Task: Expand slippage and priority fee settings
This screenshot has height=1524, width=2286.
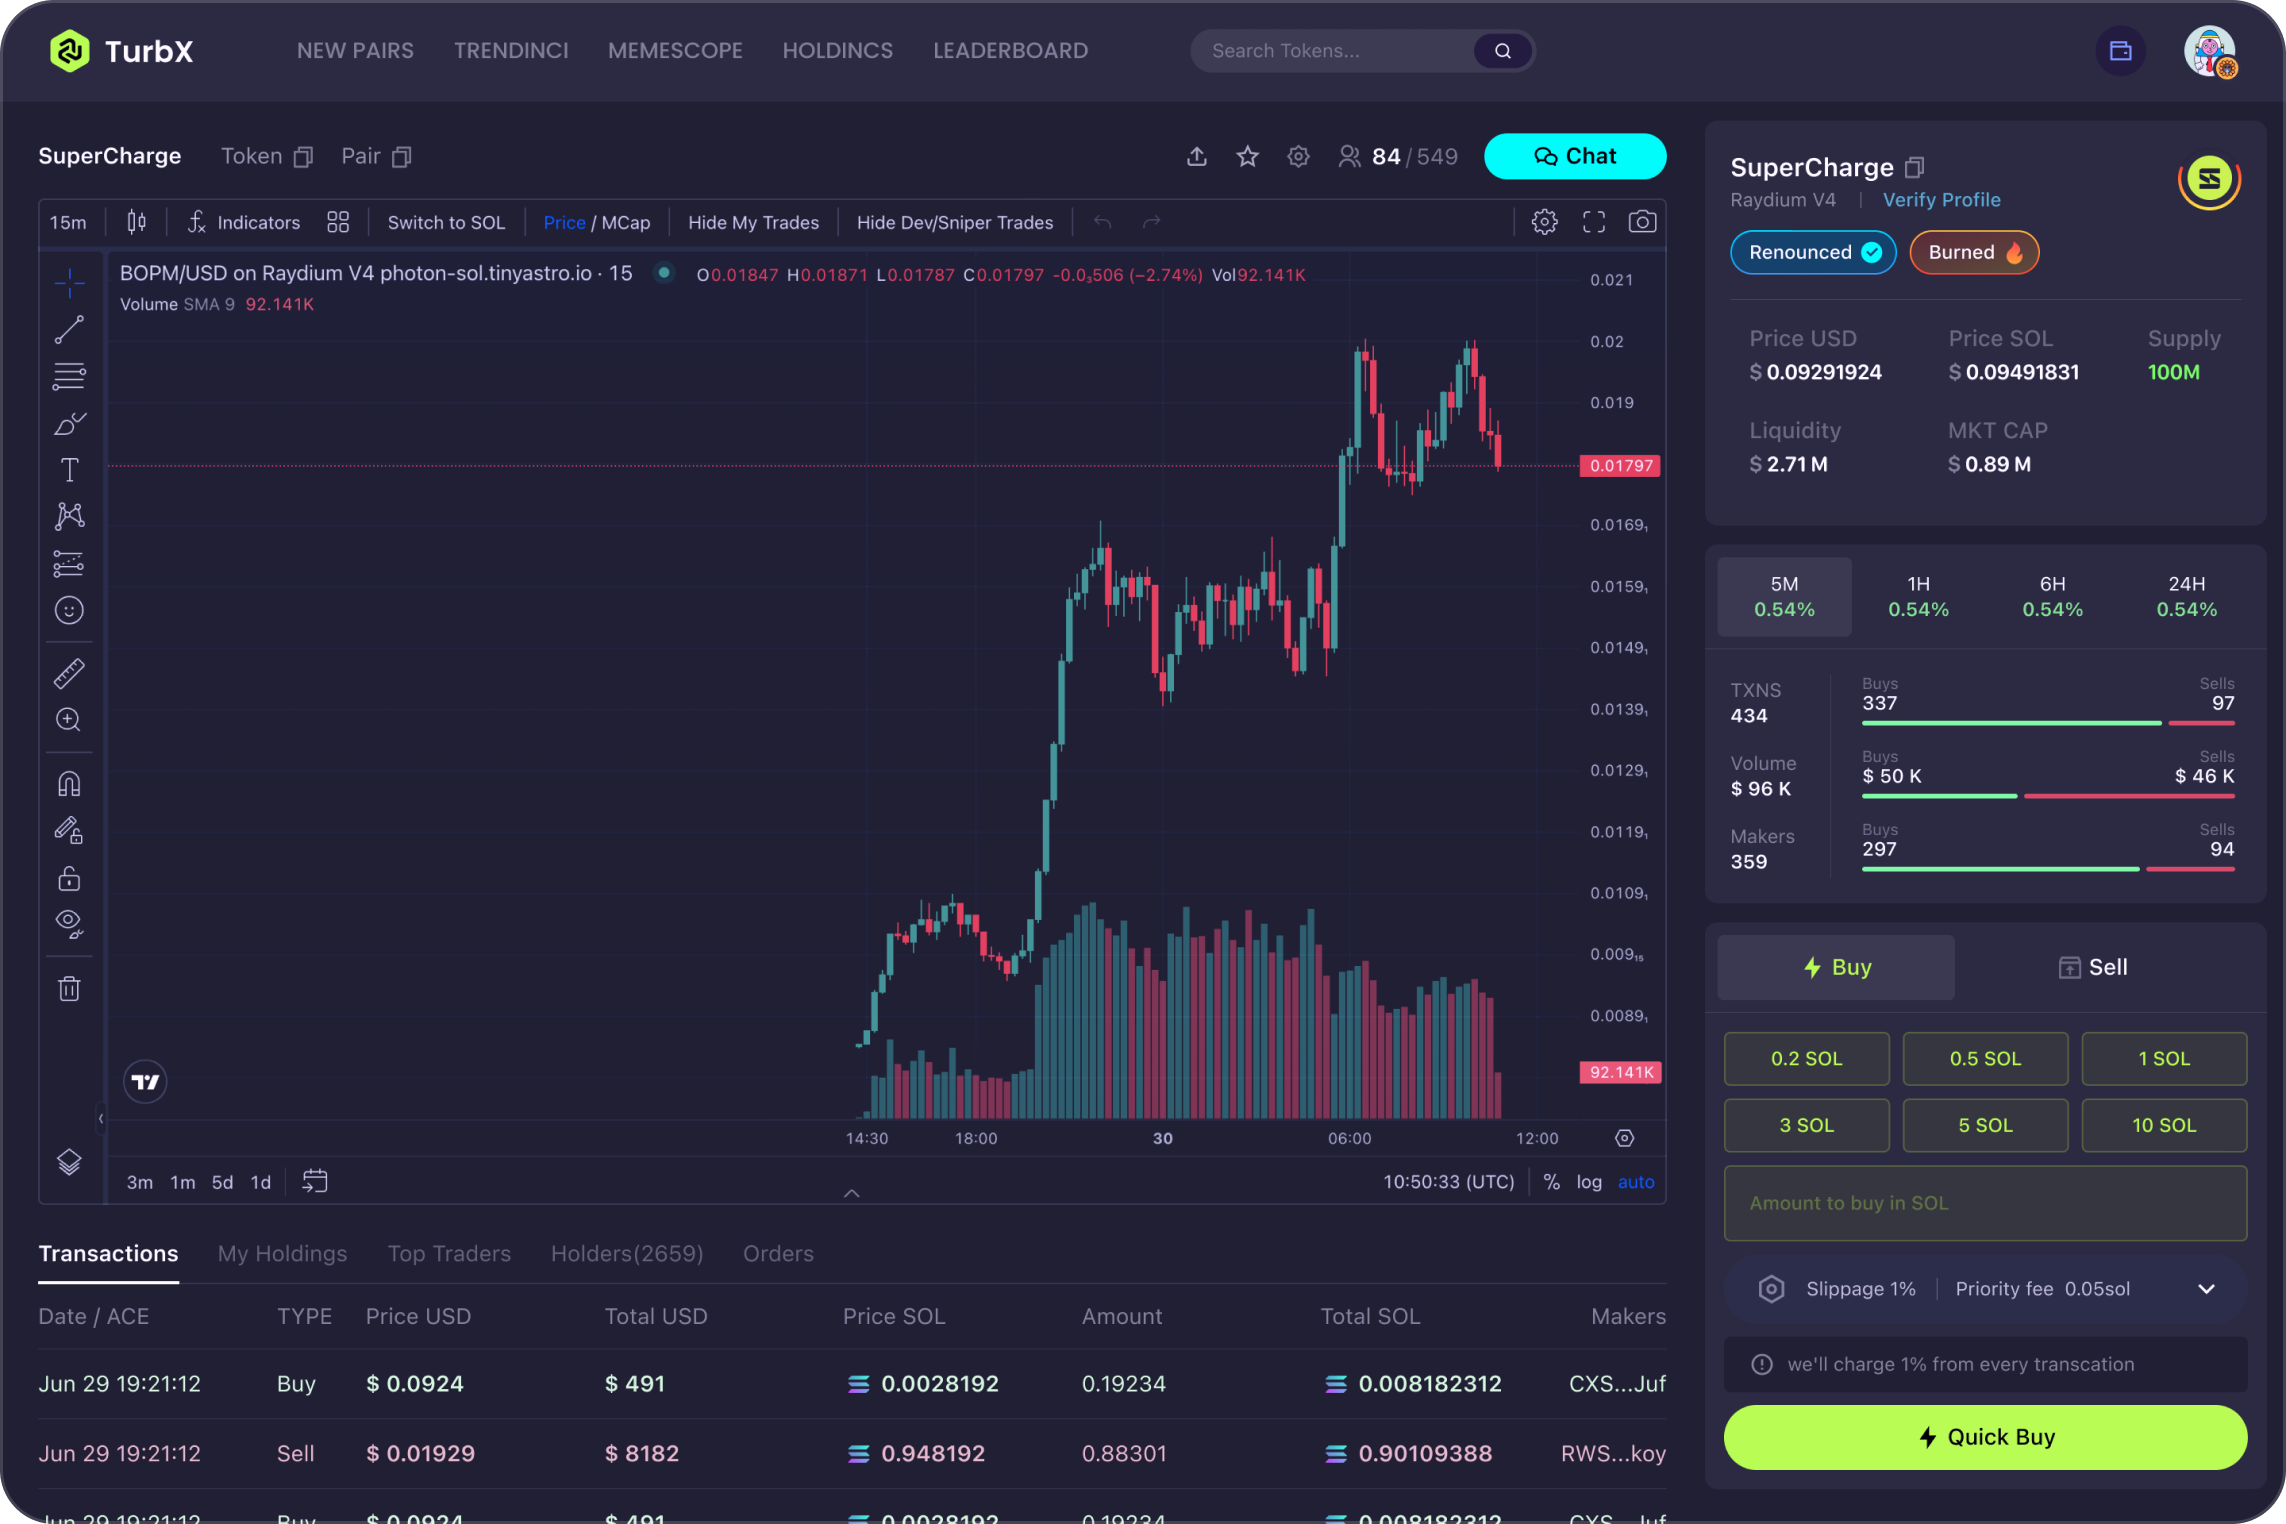Action: click(2206, 1289)
